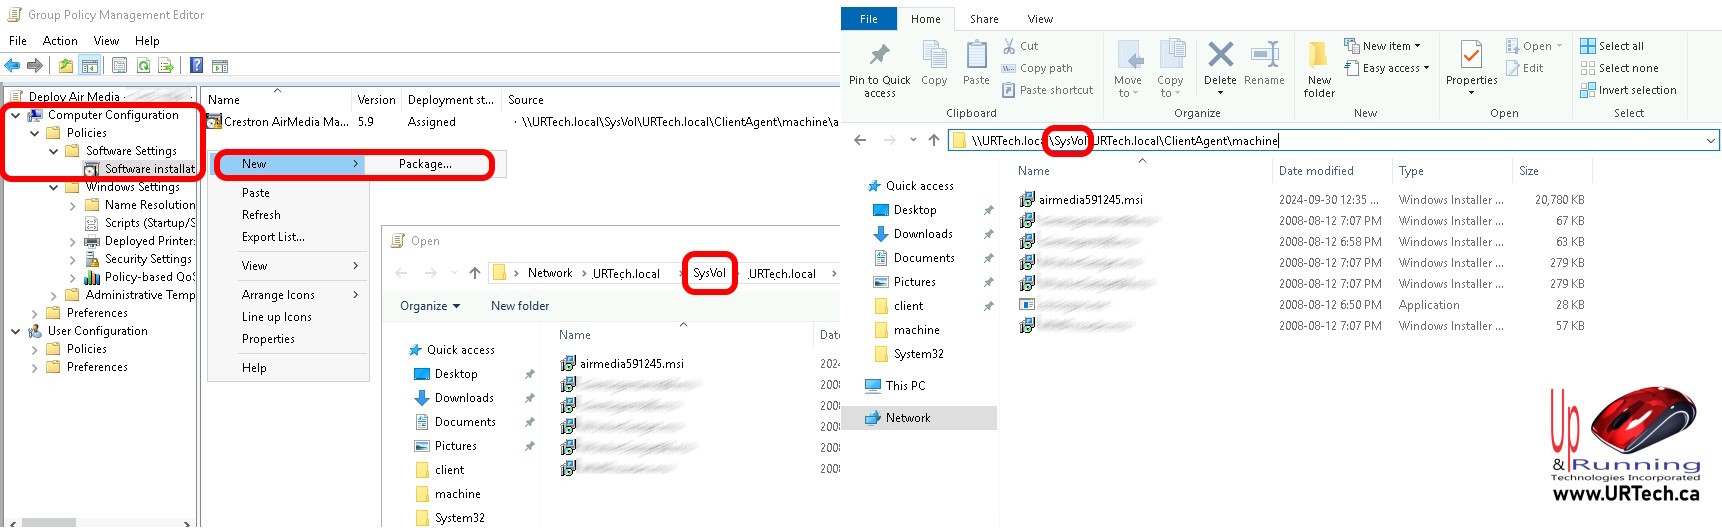Open the Organize dropdown in Open dialog

tap(430, 306)
